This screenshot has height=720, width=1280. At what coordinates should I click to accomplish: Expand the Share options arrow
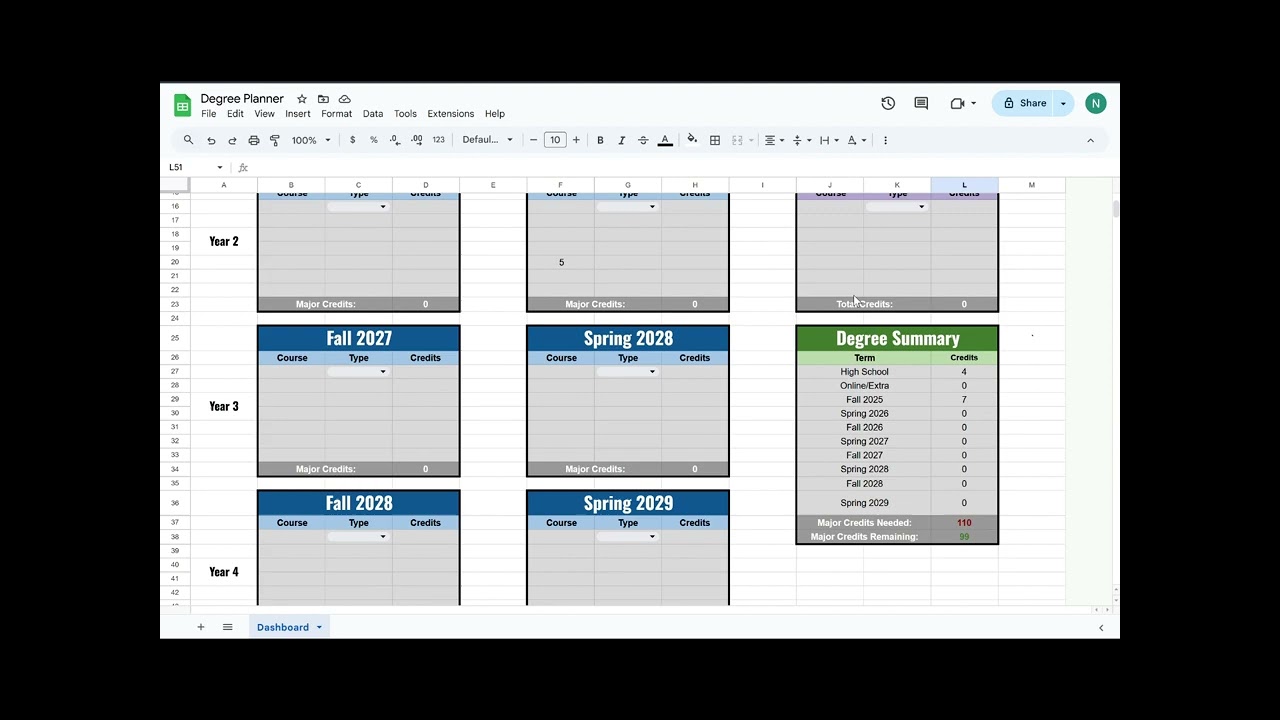pyautogui.click(x=1063, y=103)
